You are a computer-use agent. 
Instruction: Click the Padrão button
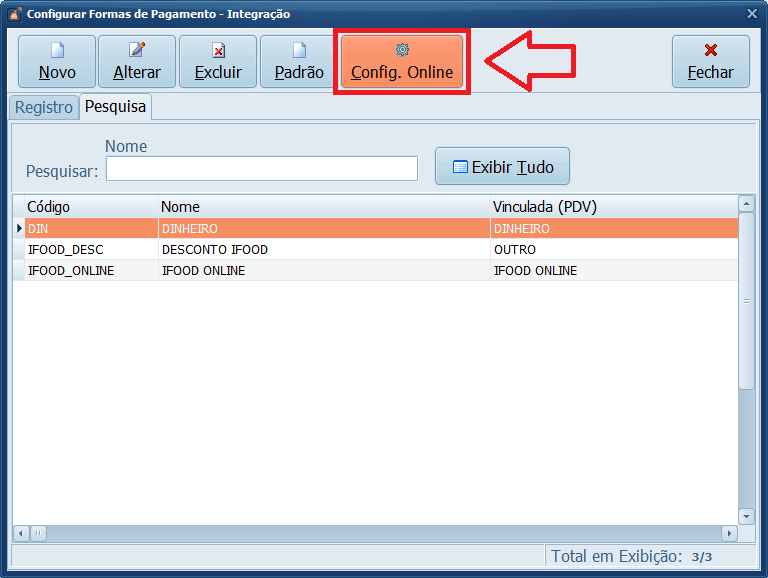coord(298,62)
